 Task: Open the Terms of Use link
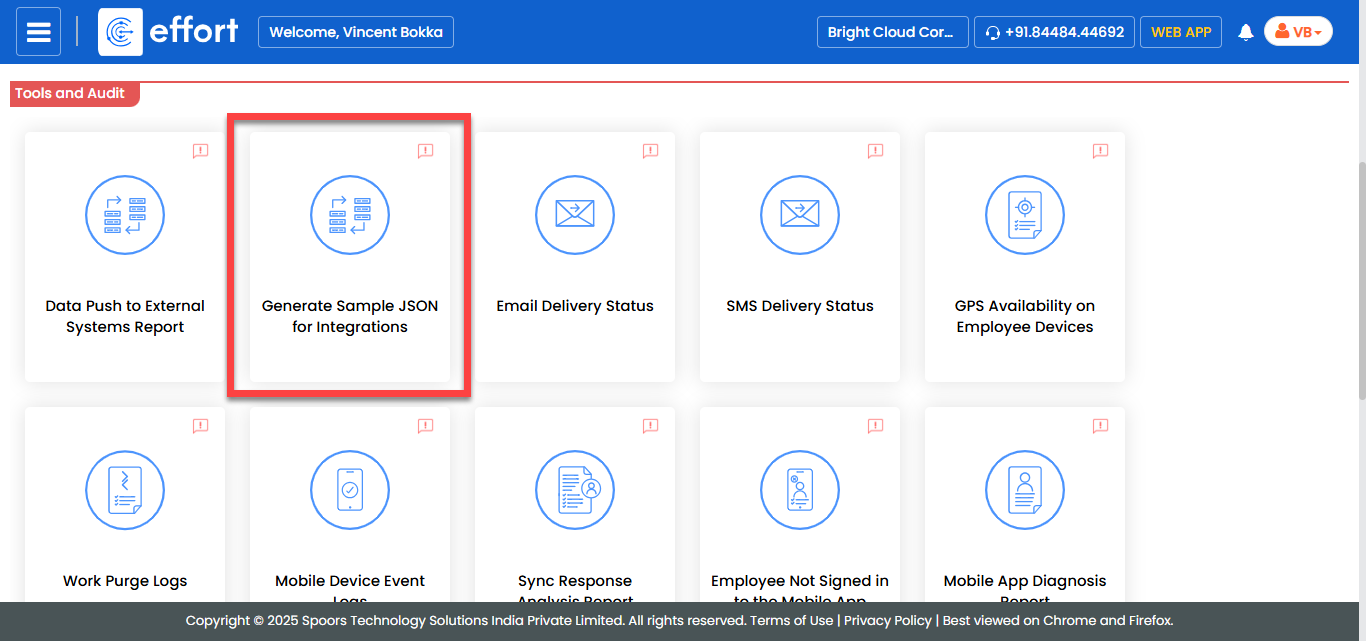click(792, 621)
